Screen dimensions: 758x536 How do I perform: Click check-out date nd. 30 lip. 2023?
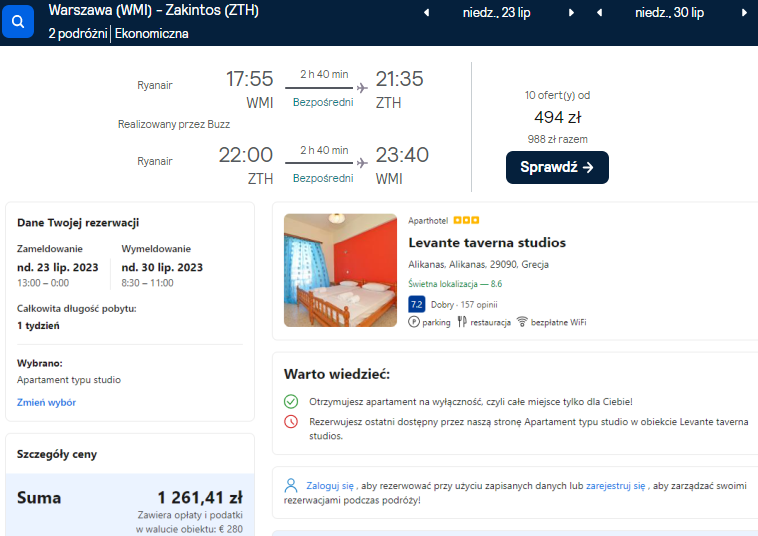click(x=162, y=267)
